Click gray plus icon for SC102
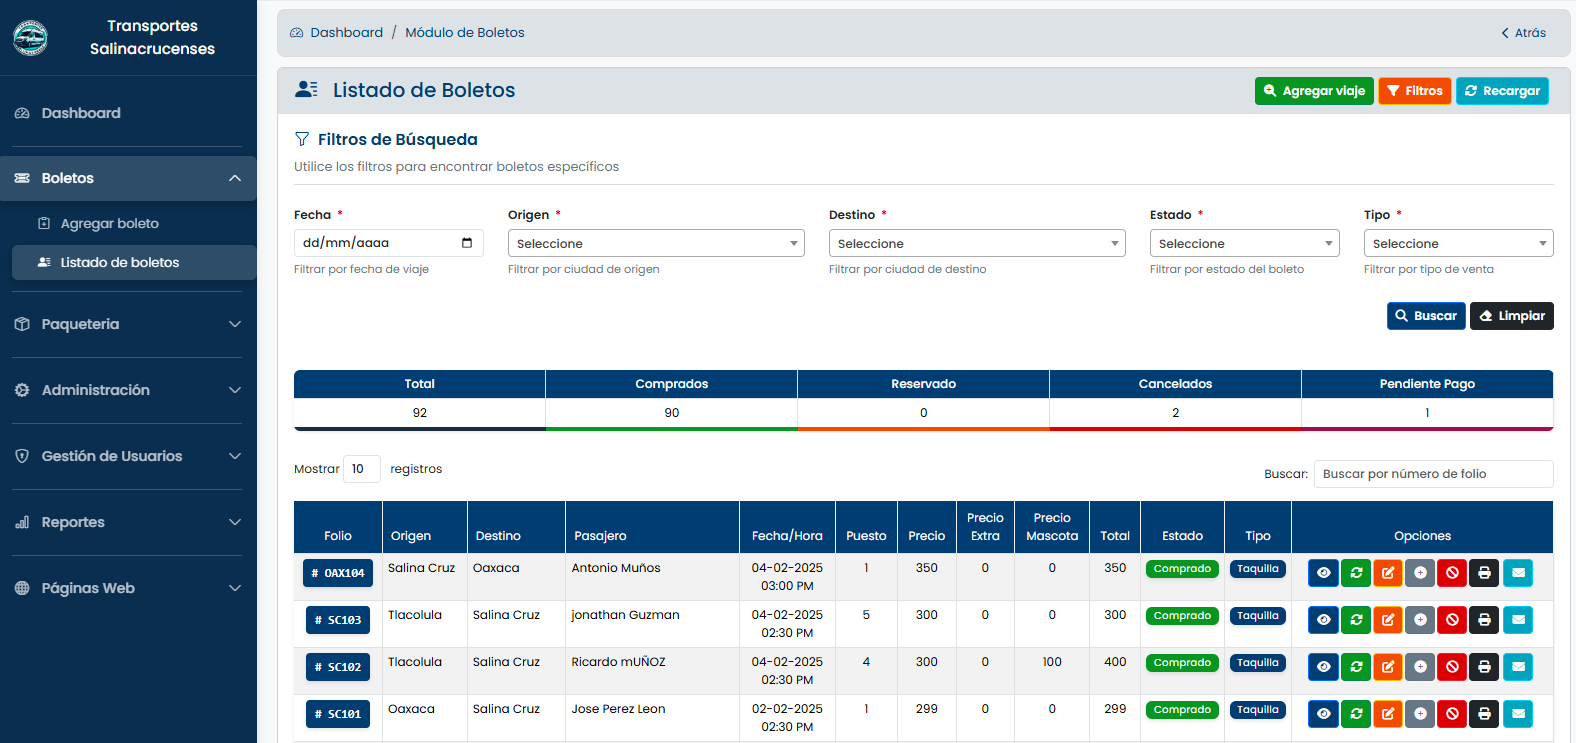Screen dimensions: 1576x743 click(x=1420, y=667)
